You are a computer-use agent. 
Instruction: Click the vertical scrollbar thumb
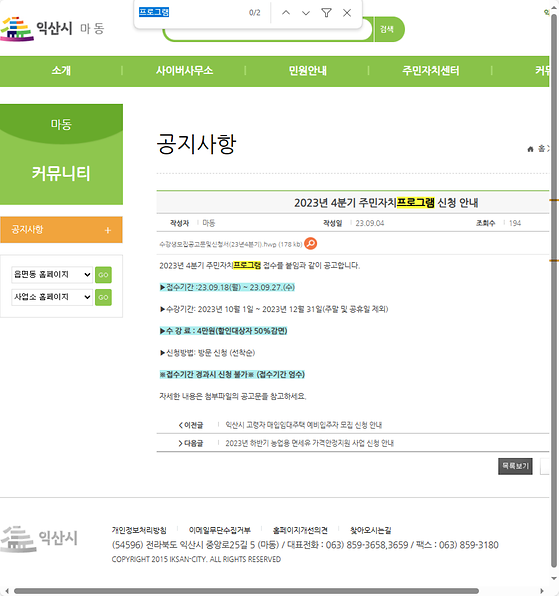(554, 291)
